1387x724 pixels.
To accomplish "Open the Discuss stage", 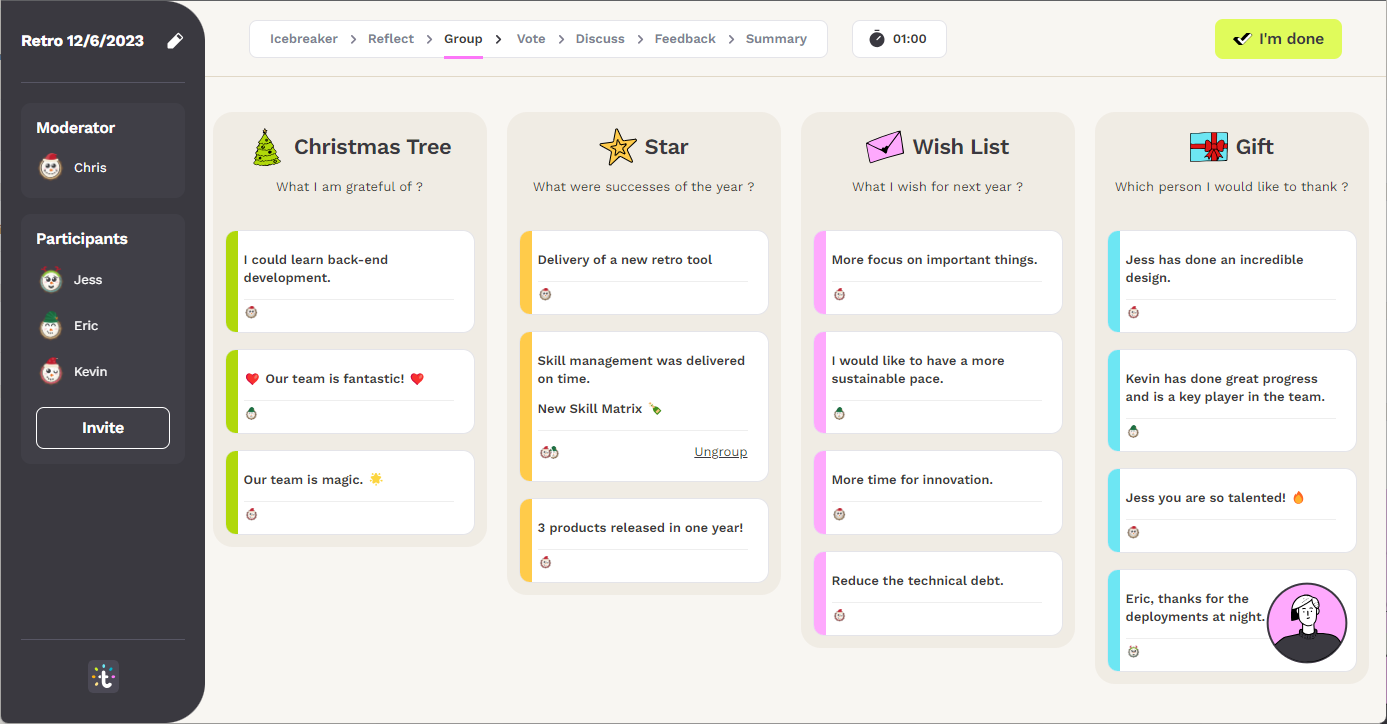I will (600, 38).
